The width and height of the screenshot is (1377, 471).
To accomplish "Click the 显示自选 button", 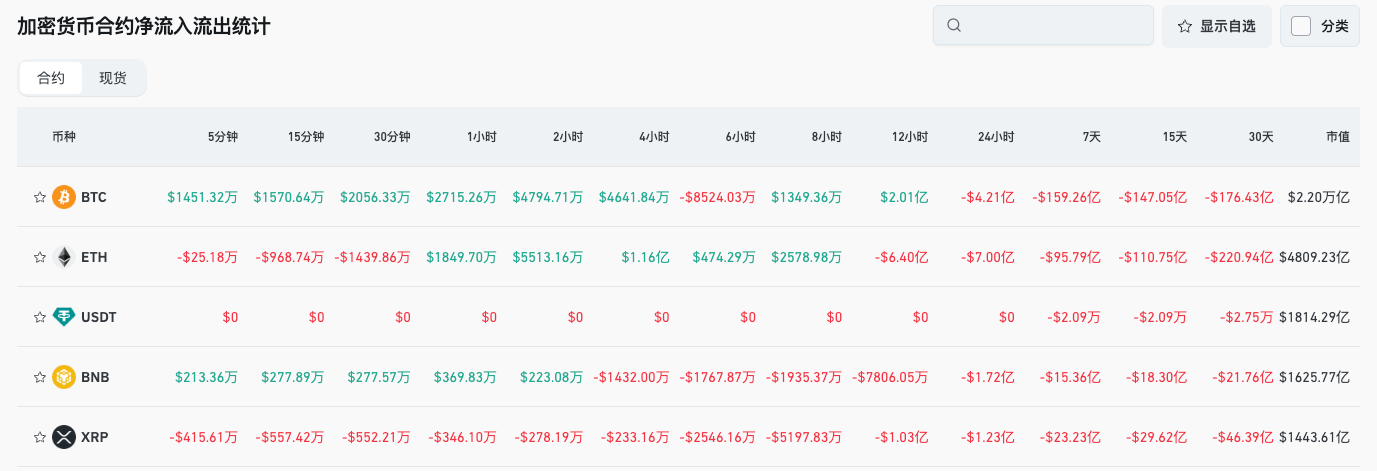I will click(1216, 26).
